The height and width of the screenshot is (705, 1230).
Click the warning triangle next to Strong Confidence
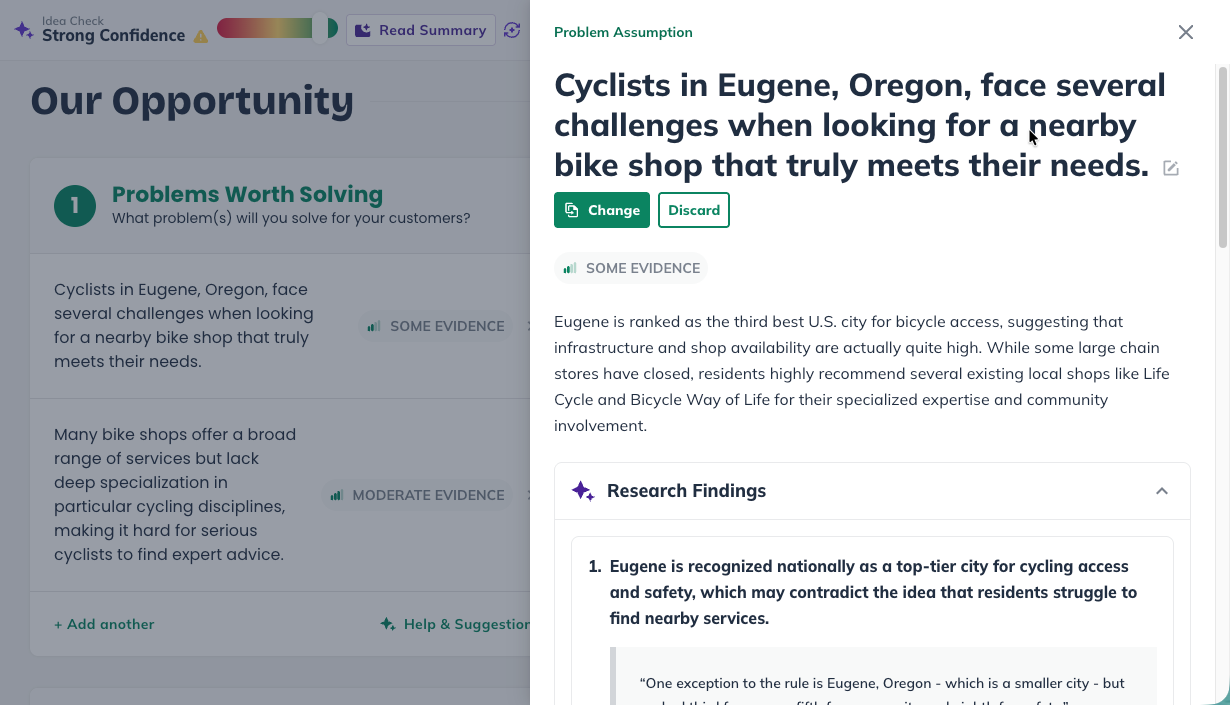pyautogui.click(x=200, y=37)
